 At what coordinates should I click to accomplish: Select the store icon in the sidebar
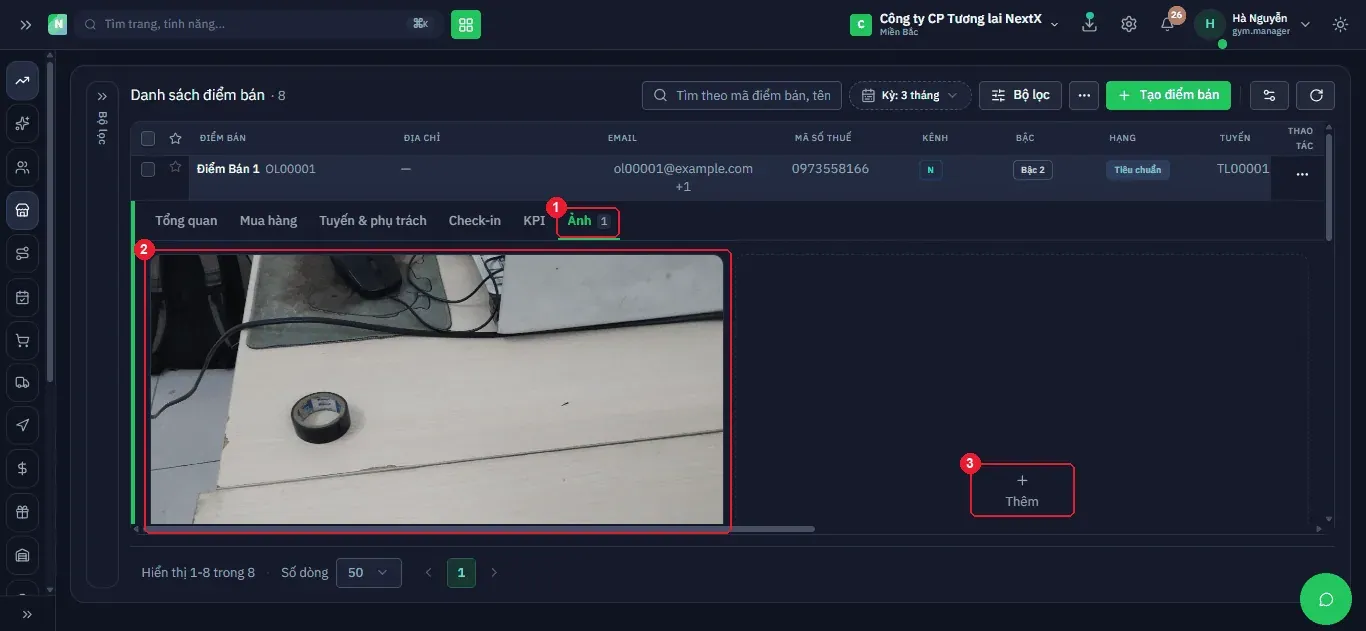click(23, 210)
